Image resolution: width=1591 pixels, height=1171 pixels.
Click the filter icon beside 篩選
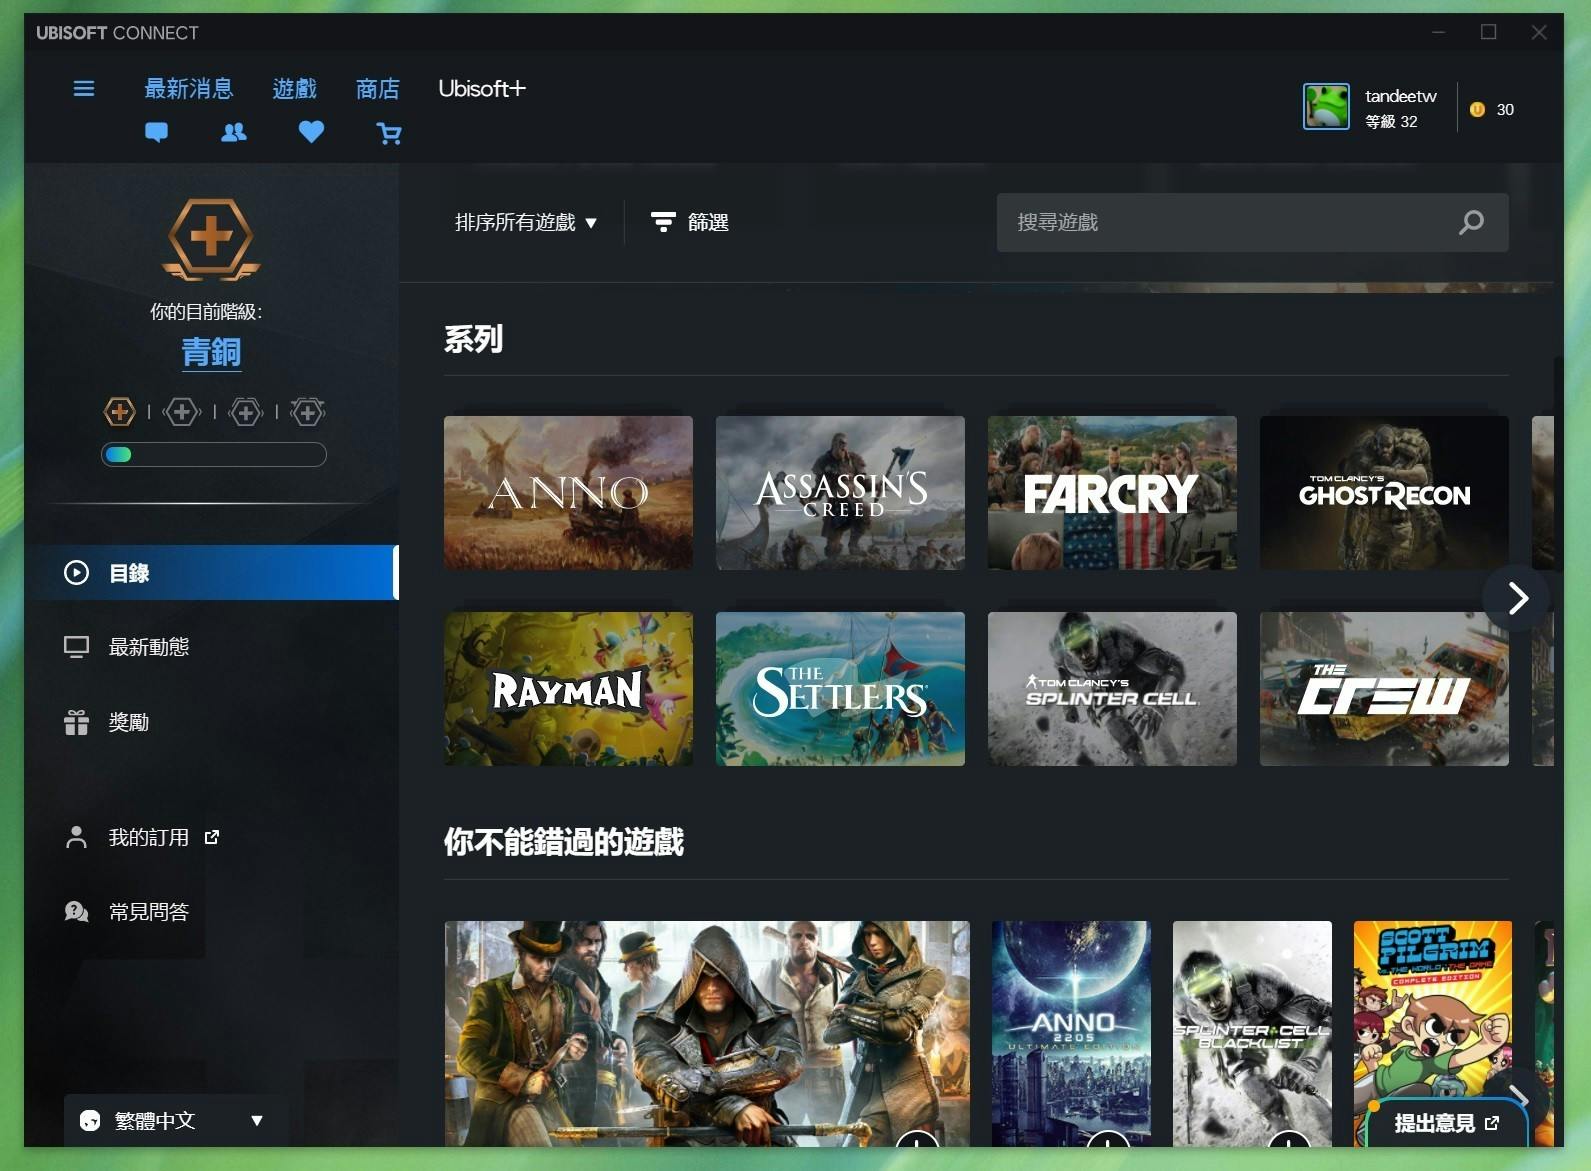663,222
